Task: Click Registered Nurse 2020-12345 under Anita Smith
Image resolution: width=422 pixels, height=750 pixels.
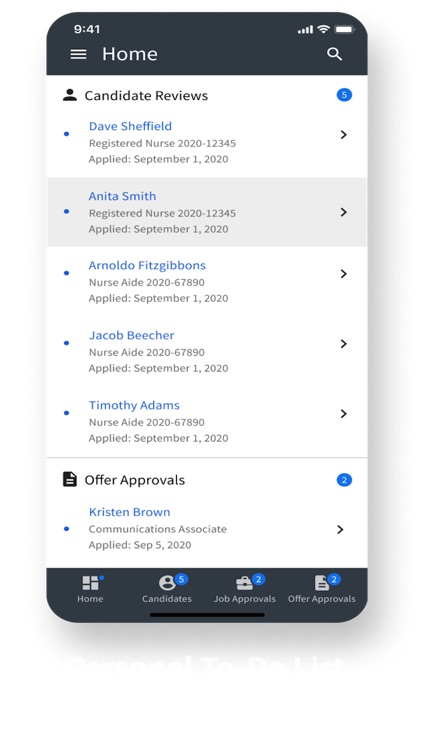Action: [162, 213]
